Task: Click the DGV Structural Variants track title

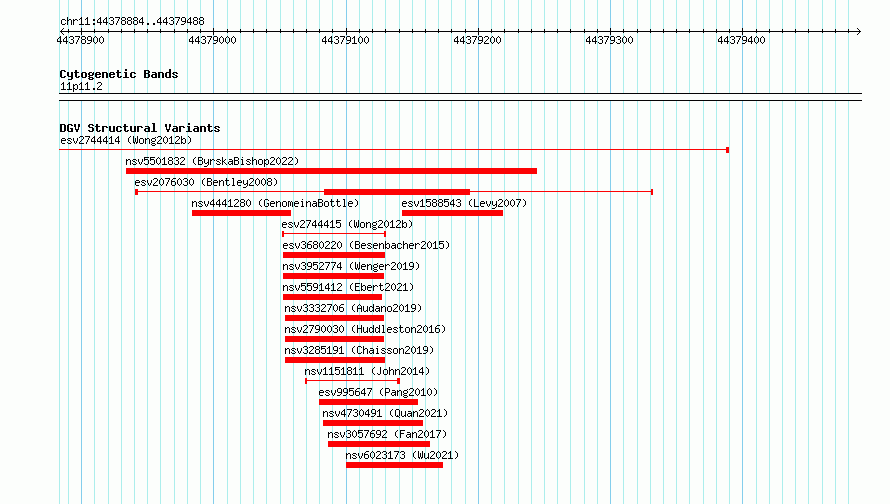Action: pos(140,128)
